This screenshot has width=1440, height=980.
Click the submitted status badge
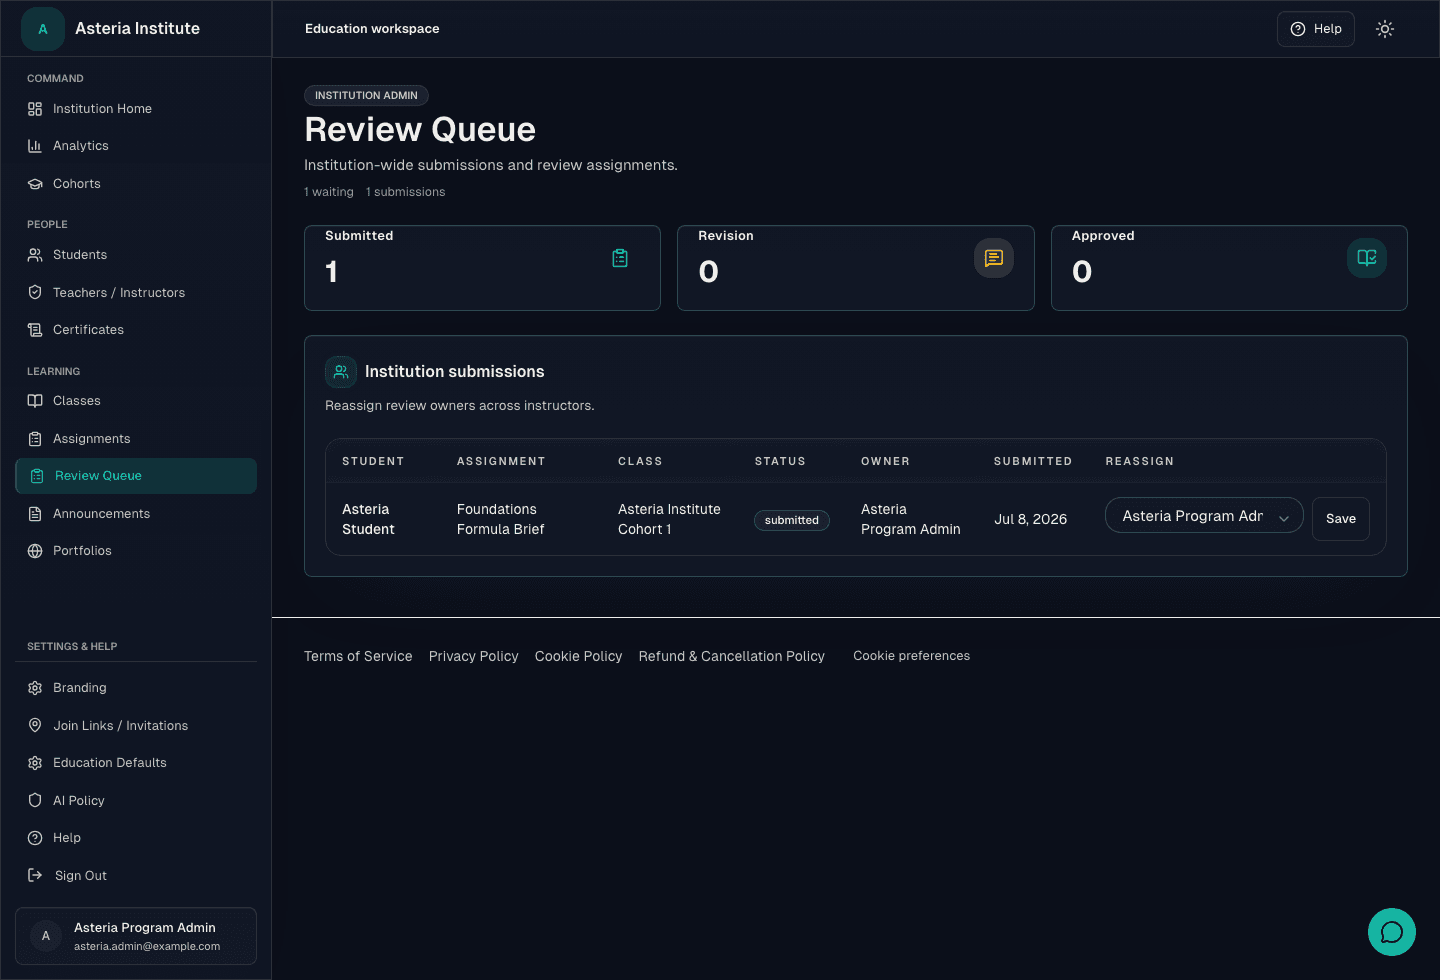(792, 520)
